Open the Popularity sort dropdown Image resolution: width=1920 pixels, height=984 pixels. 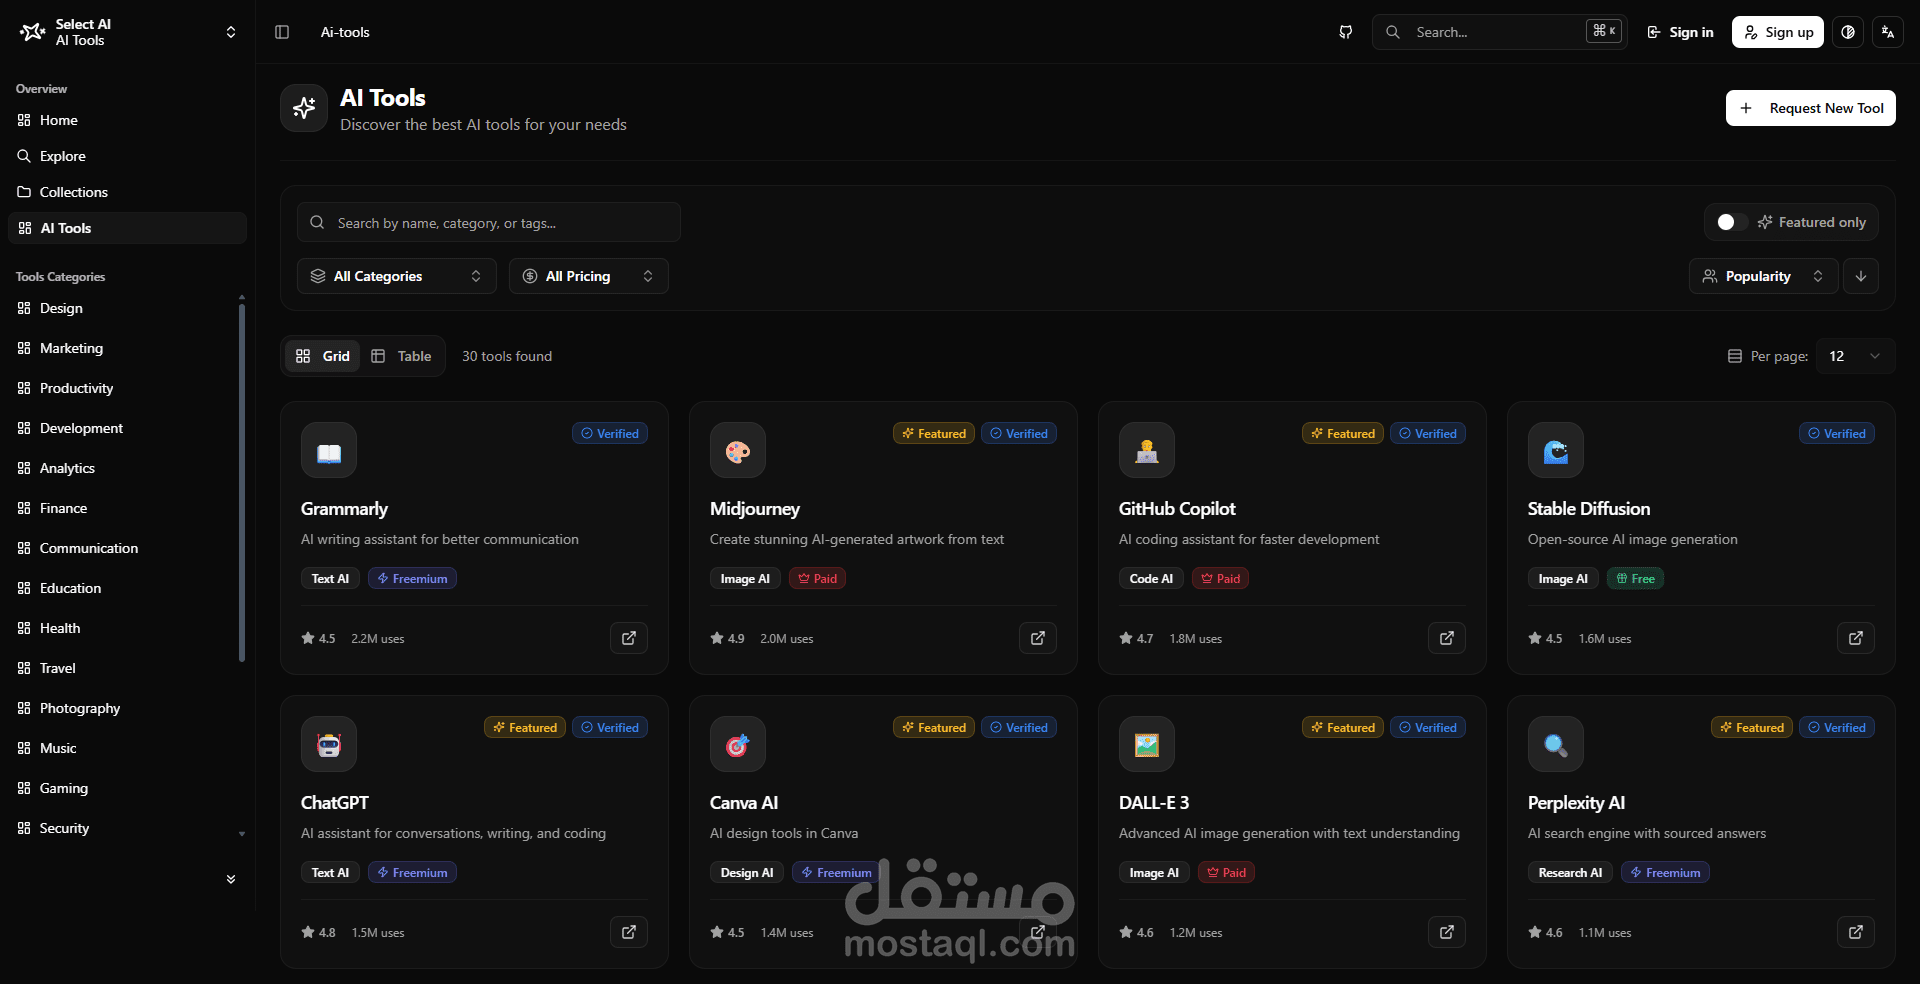1764,276
